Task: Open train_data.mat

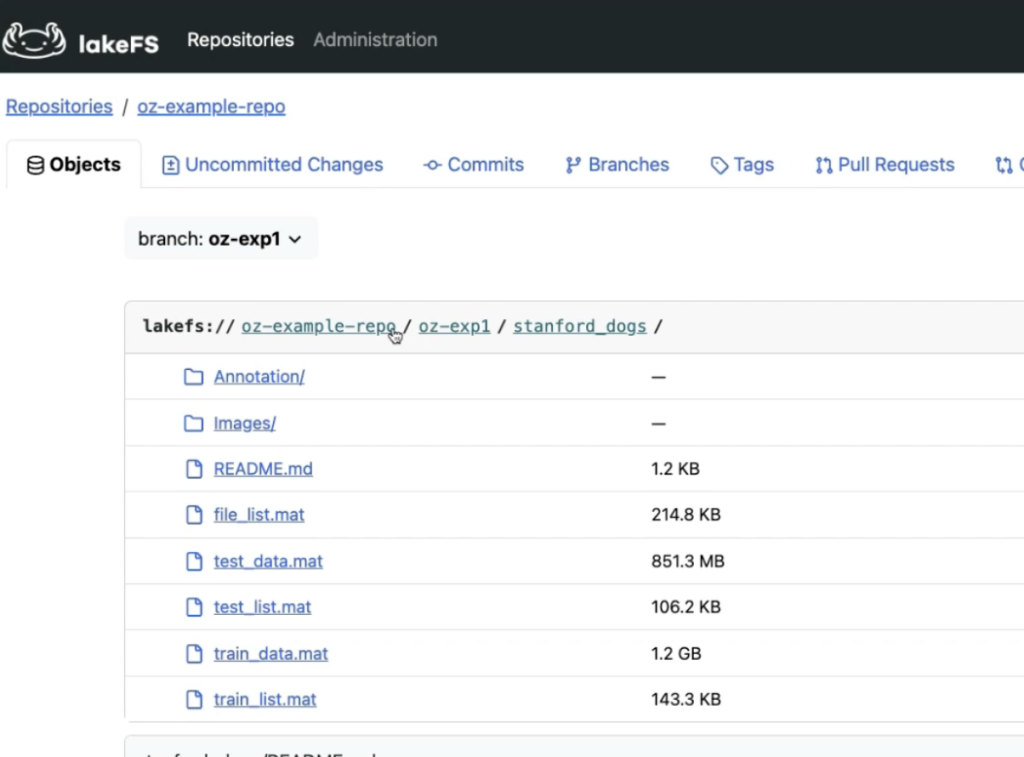Action: click(x=270, y=654)
